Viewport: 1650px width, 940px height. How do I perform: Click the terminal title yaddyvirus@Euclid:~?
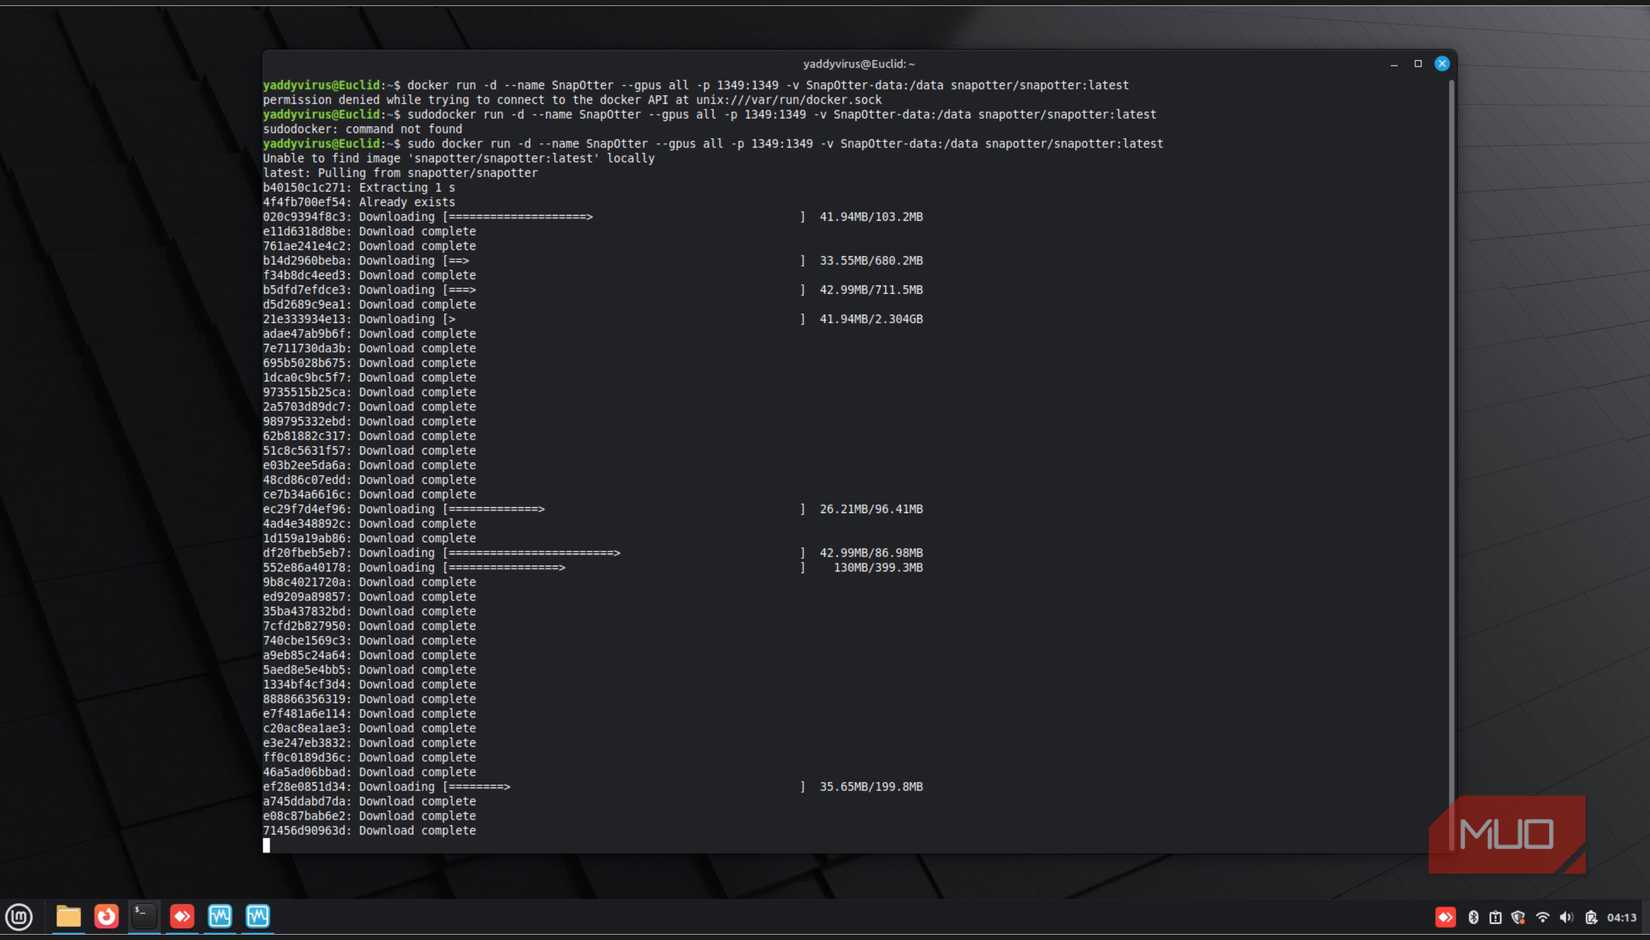click(x=859, y=64)
